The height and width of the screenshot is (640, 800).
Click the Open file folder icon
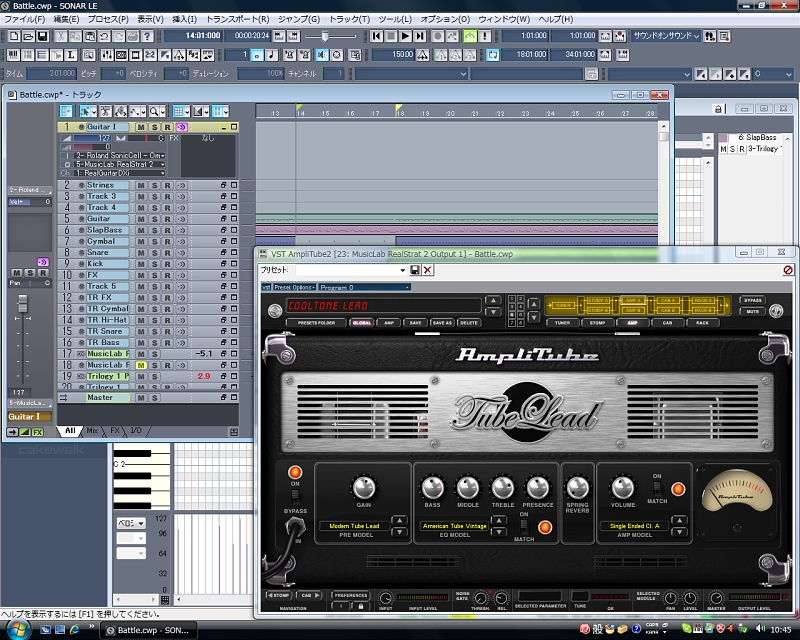28,36
